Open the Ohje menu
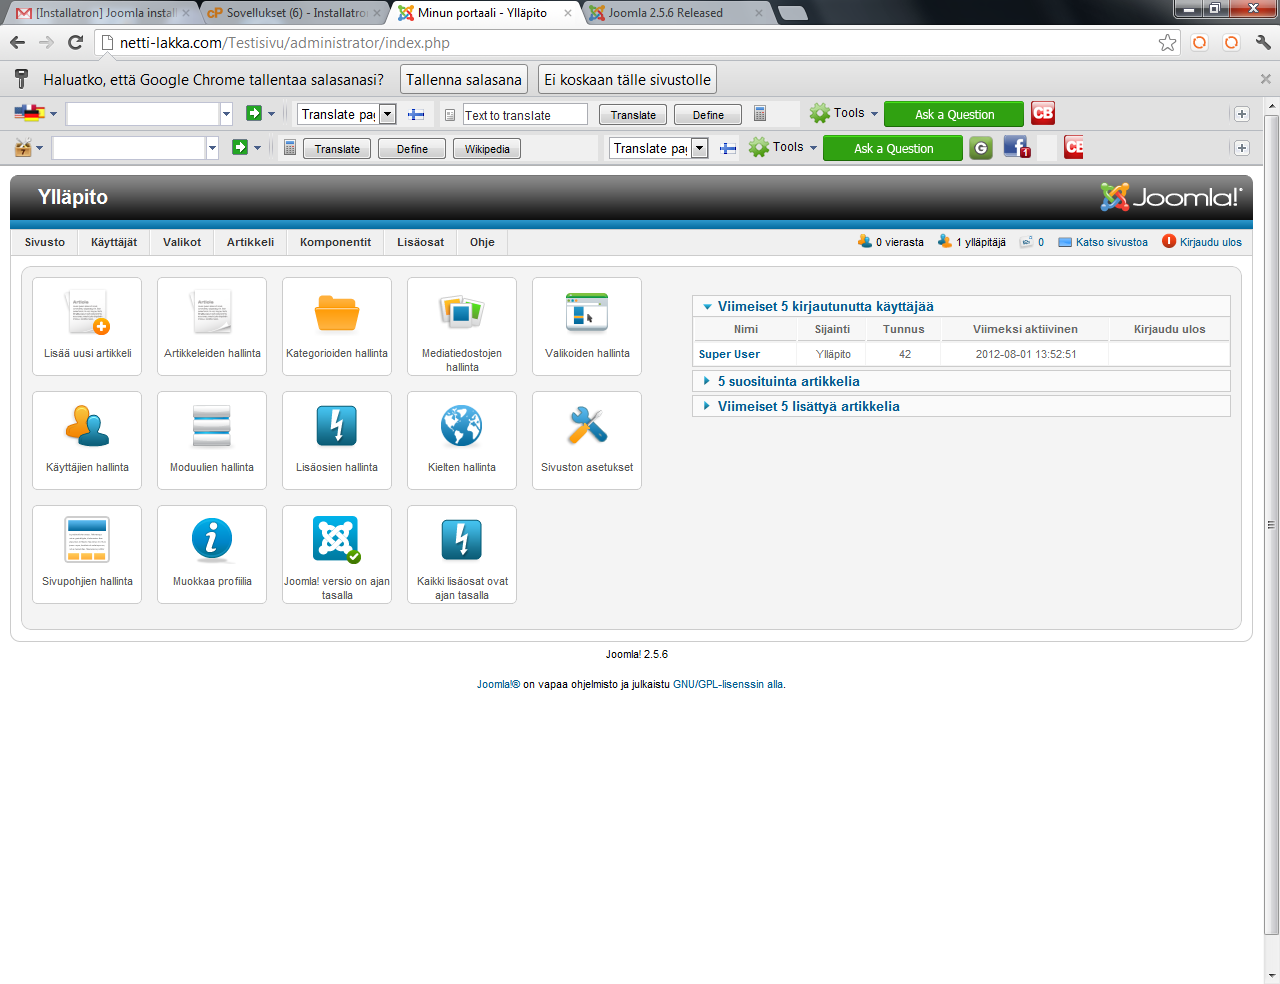1280x984 pixels. coord(482,242)
